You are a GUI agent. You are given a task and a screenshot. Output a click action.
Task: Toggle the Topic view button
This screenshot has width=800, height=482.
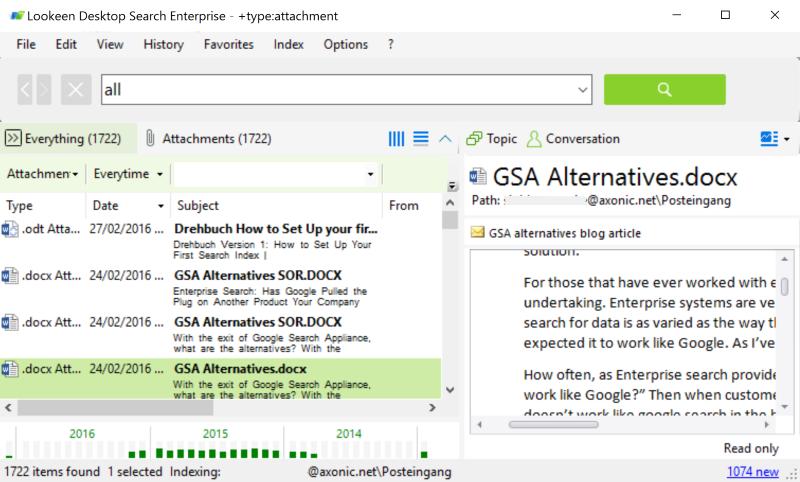click(x=492, y=139)
